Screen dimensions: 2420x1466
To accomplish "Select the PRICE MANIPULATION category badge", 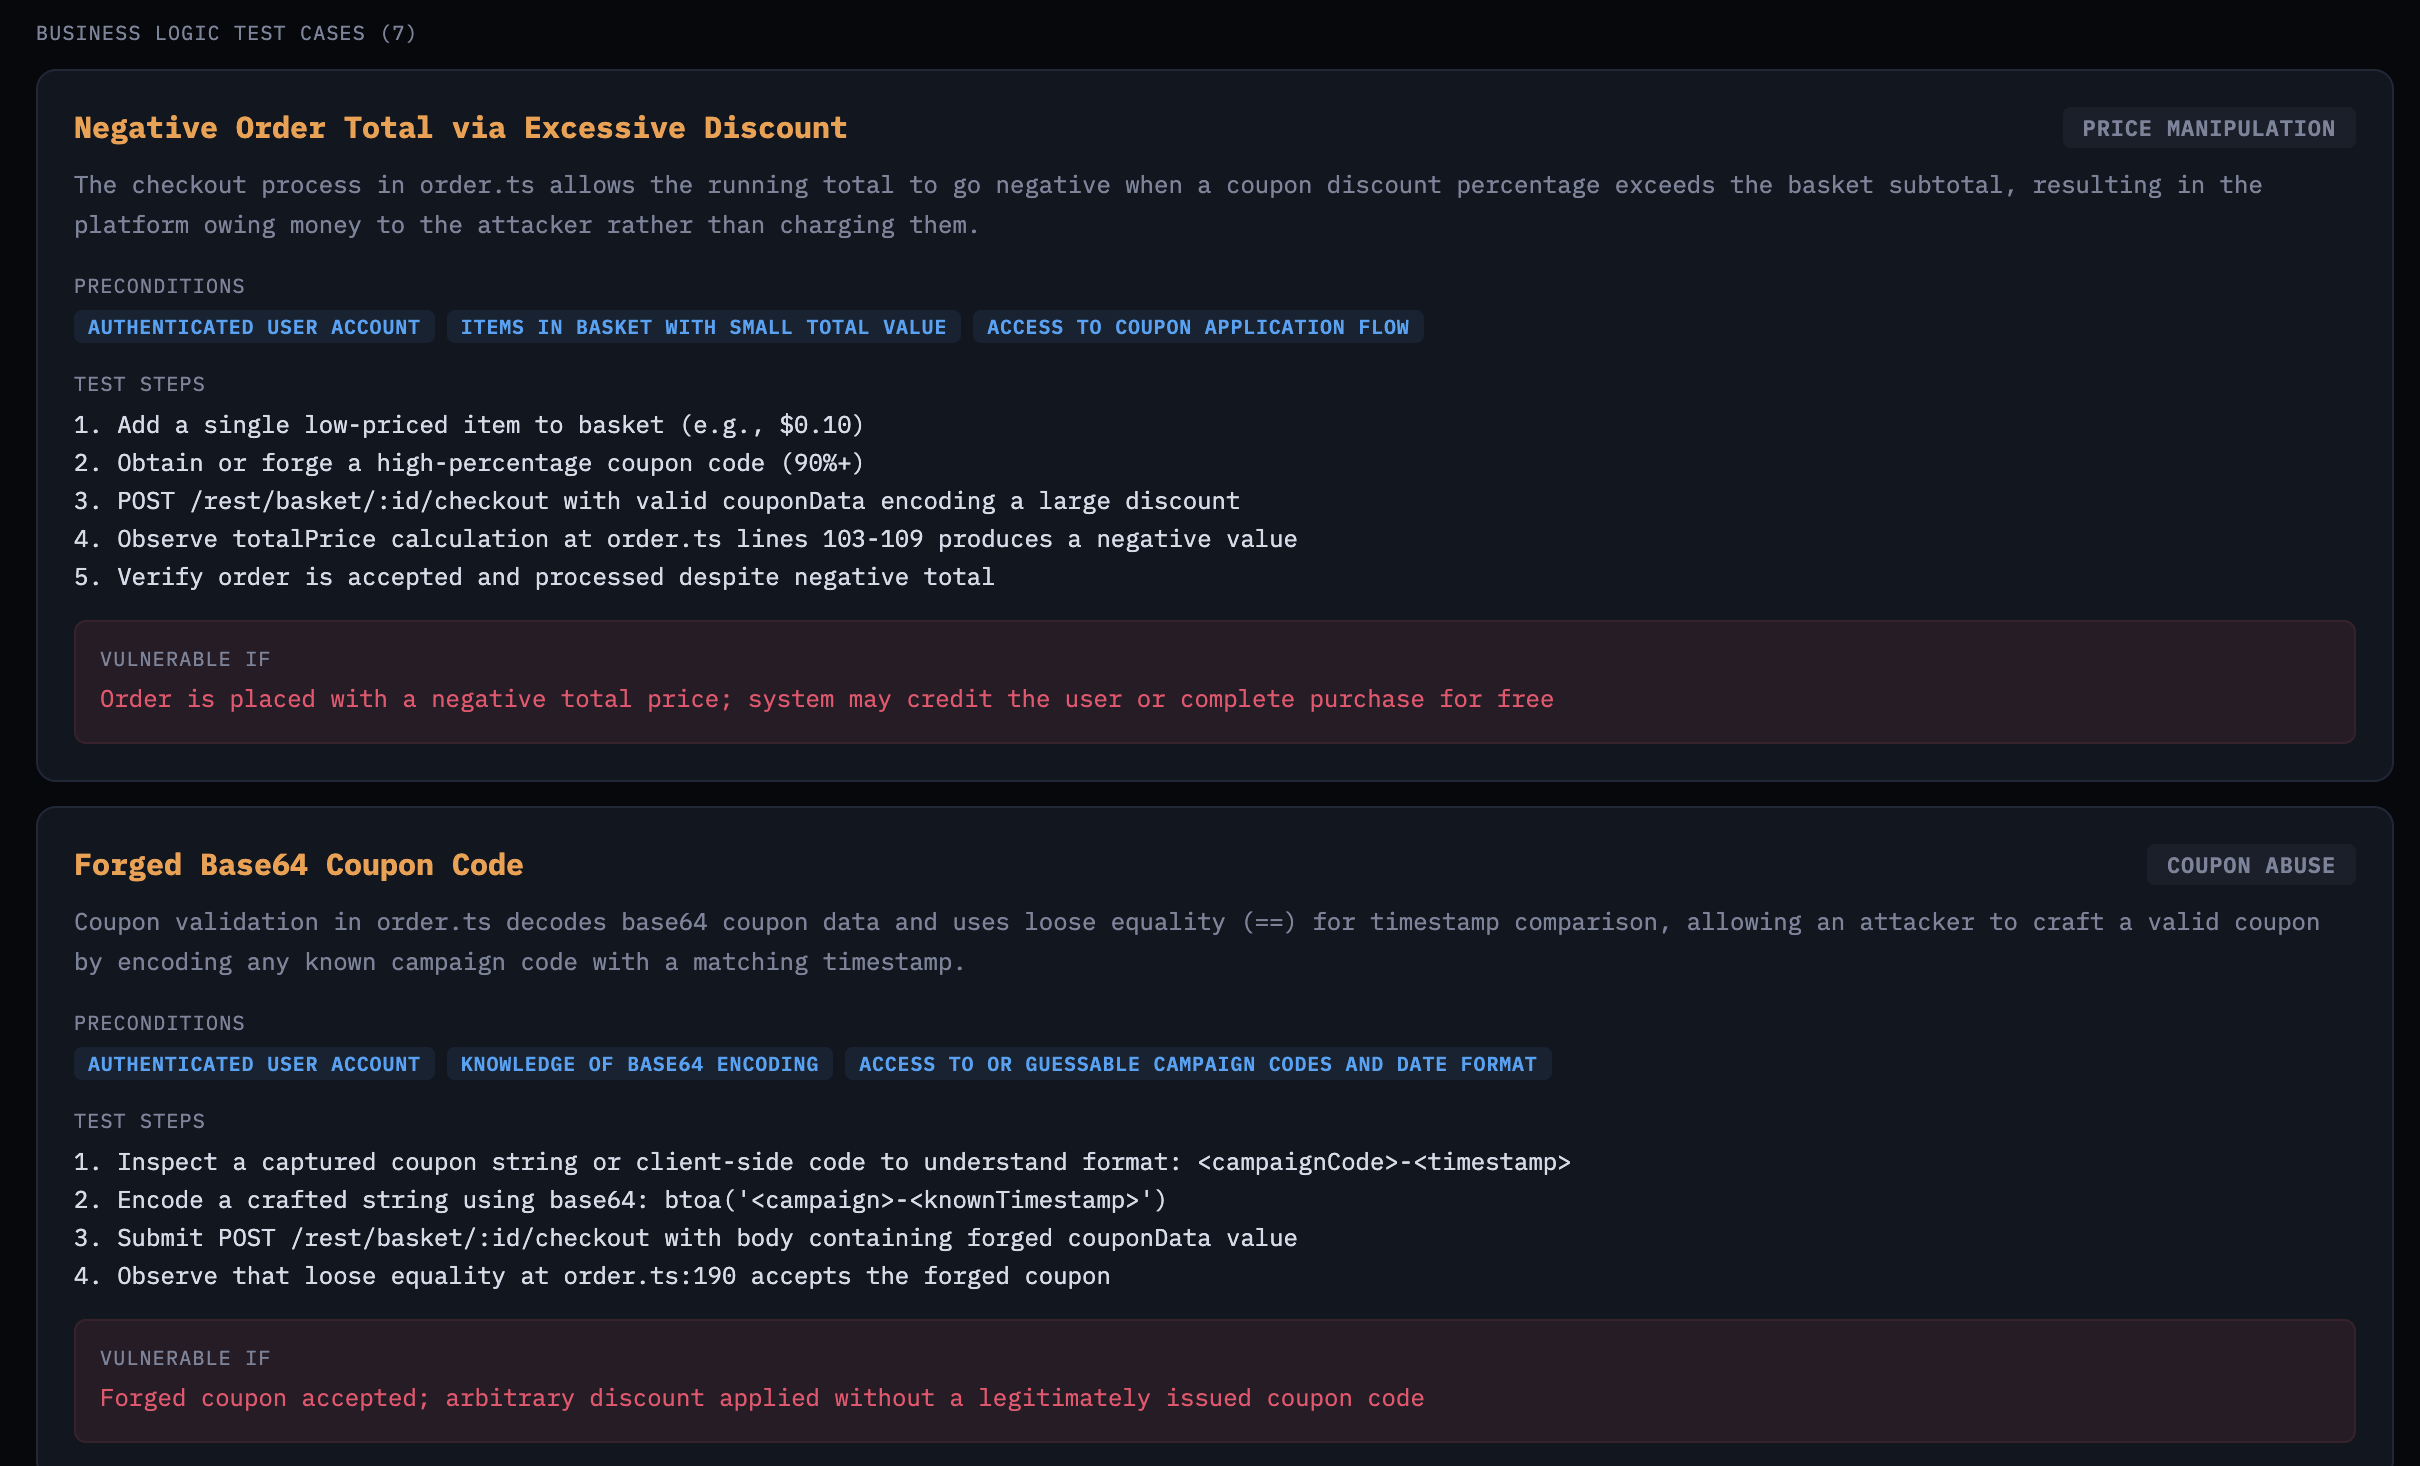I will pyautogui.click(x=2208, y=129).
